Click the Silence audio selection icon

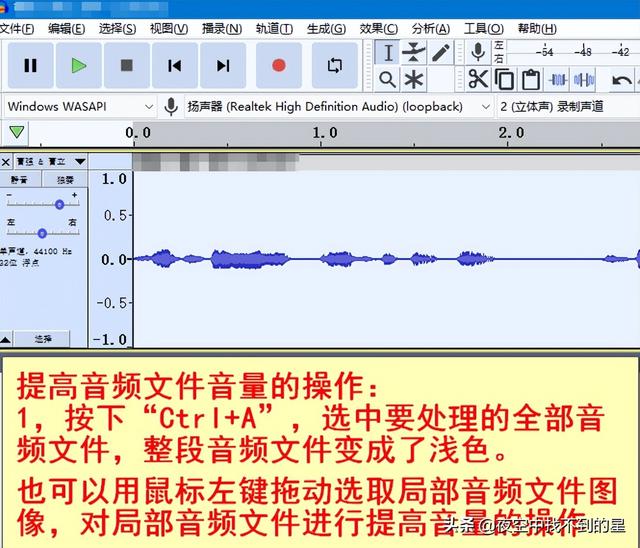click(x=584, y=80)
